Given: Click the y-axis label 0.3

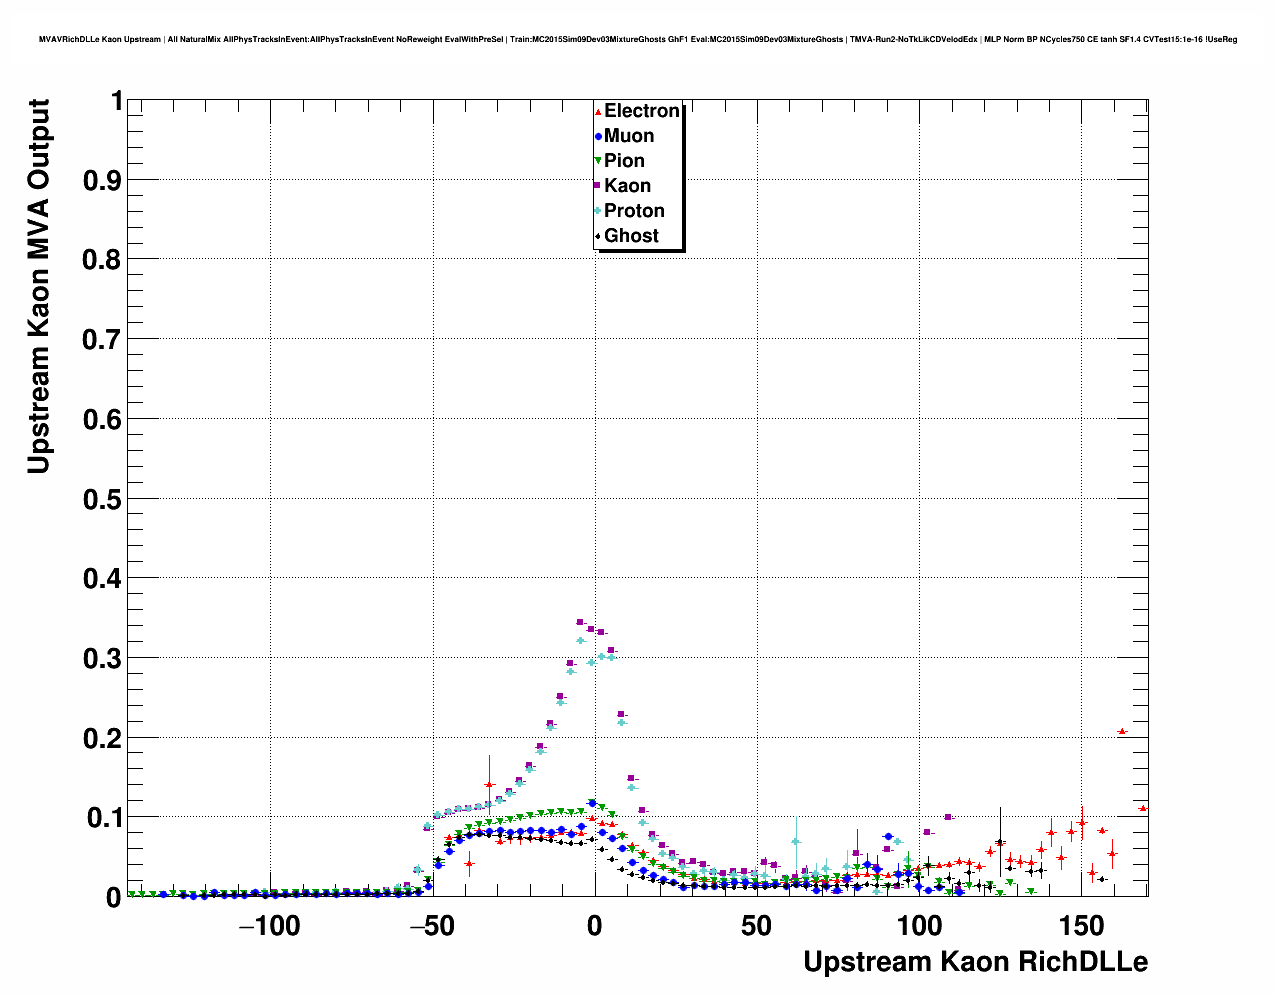Looking at the screenshot, I should click(102, 658).
